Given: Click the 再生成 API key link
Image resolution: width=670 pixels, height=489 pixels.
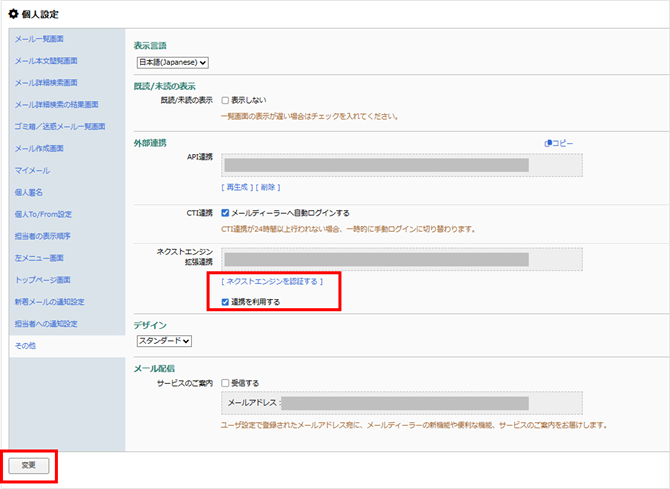Looking at the screenshot, I should (237, 187).
